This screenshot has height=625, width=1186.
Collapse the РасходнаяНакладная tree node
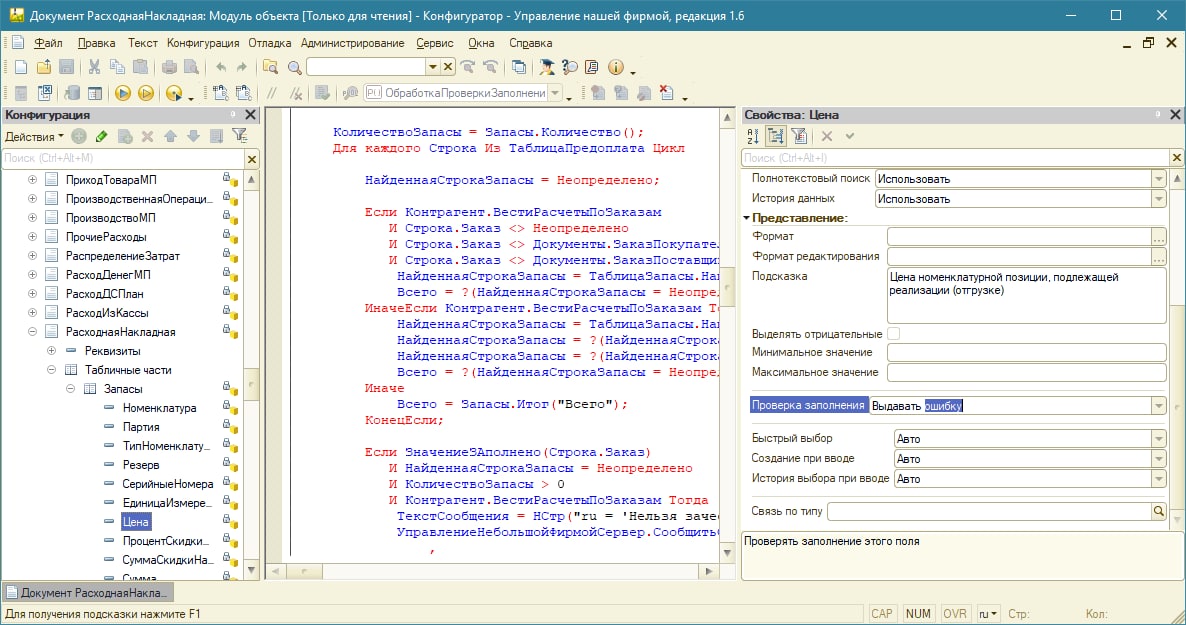tap(33, 332)
